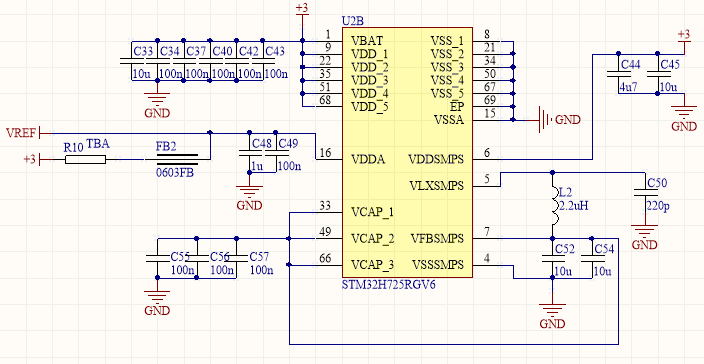The image size is (704, 364).
Task: Click the TBA value of R10
Action: pos(98,144)
